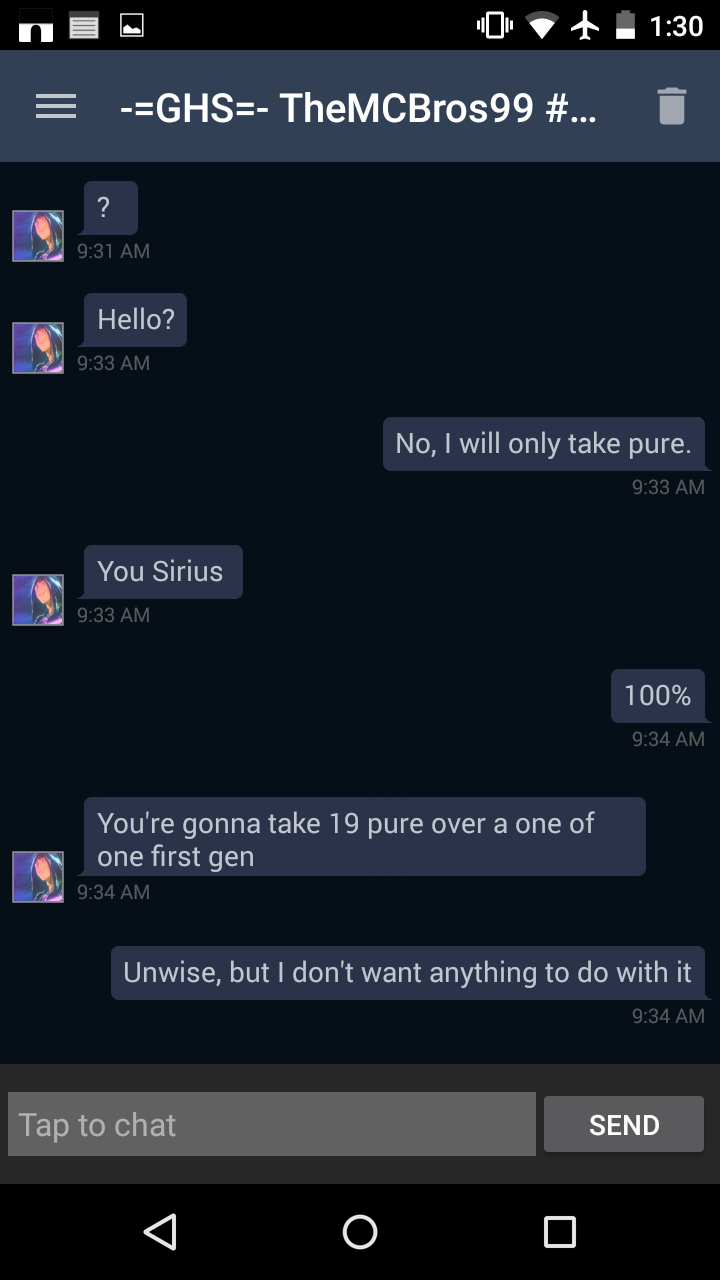Tap the "Hello?" message bubble
Viewport: 720px width, 1280px height.
tap(135, 320)
